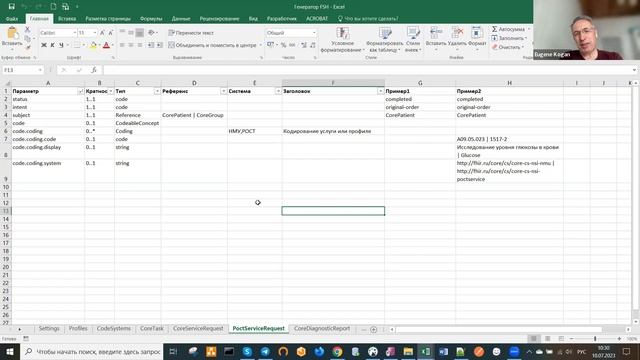Decrease decimal places icon
640x360 pixels.
(x=313, y=45)
